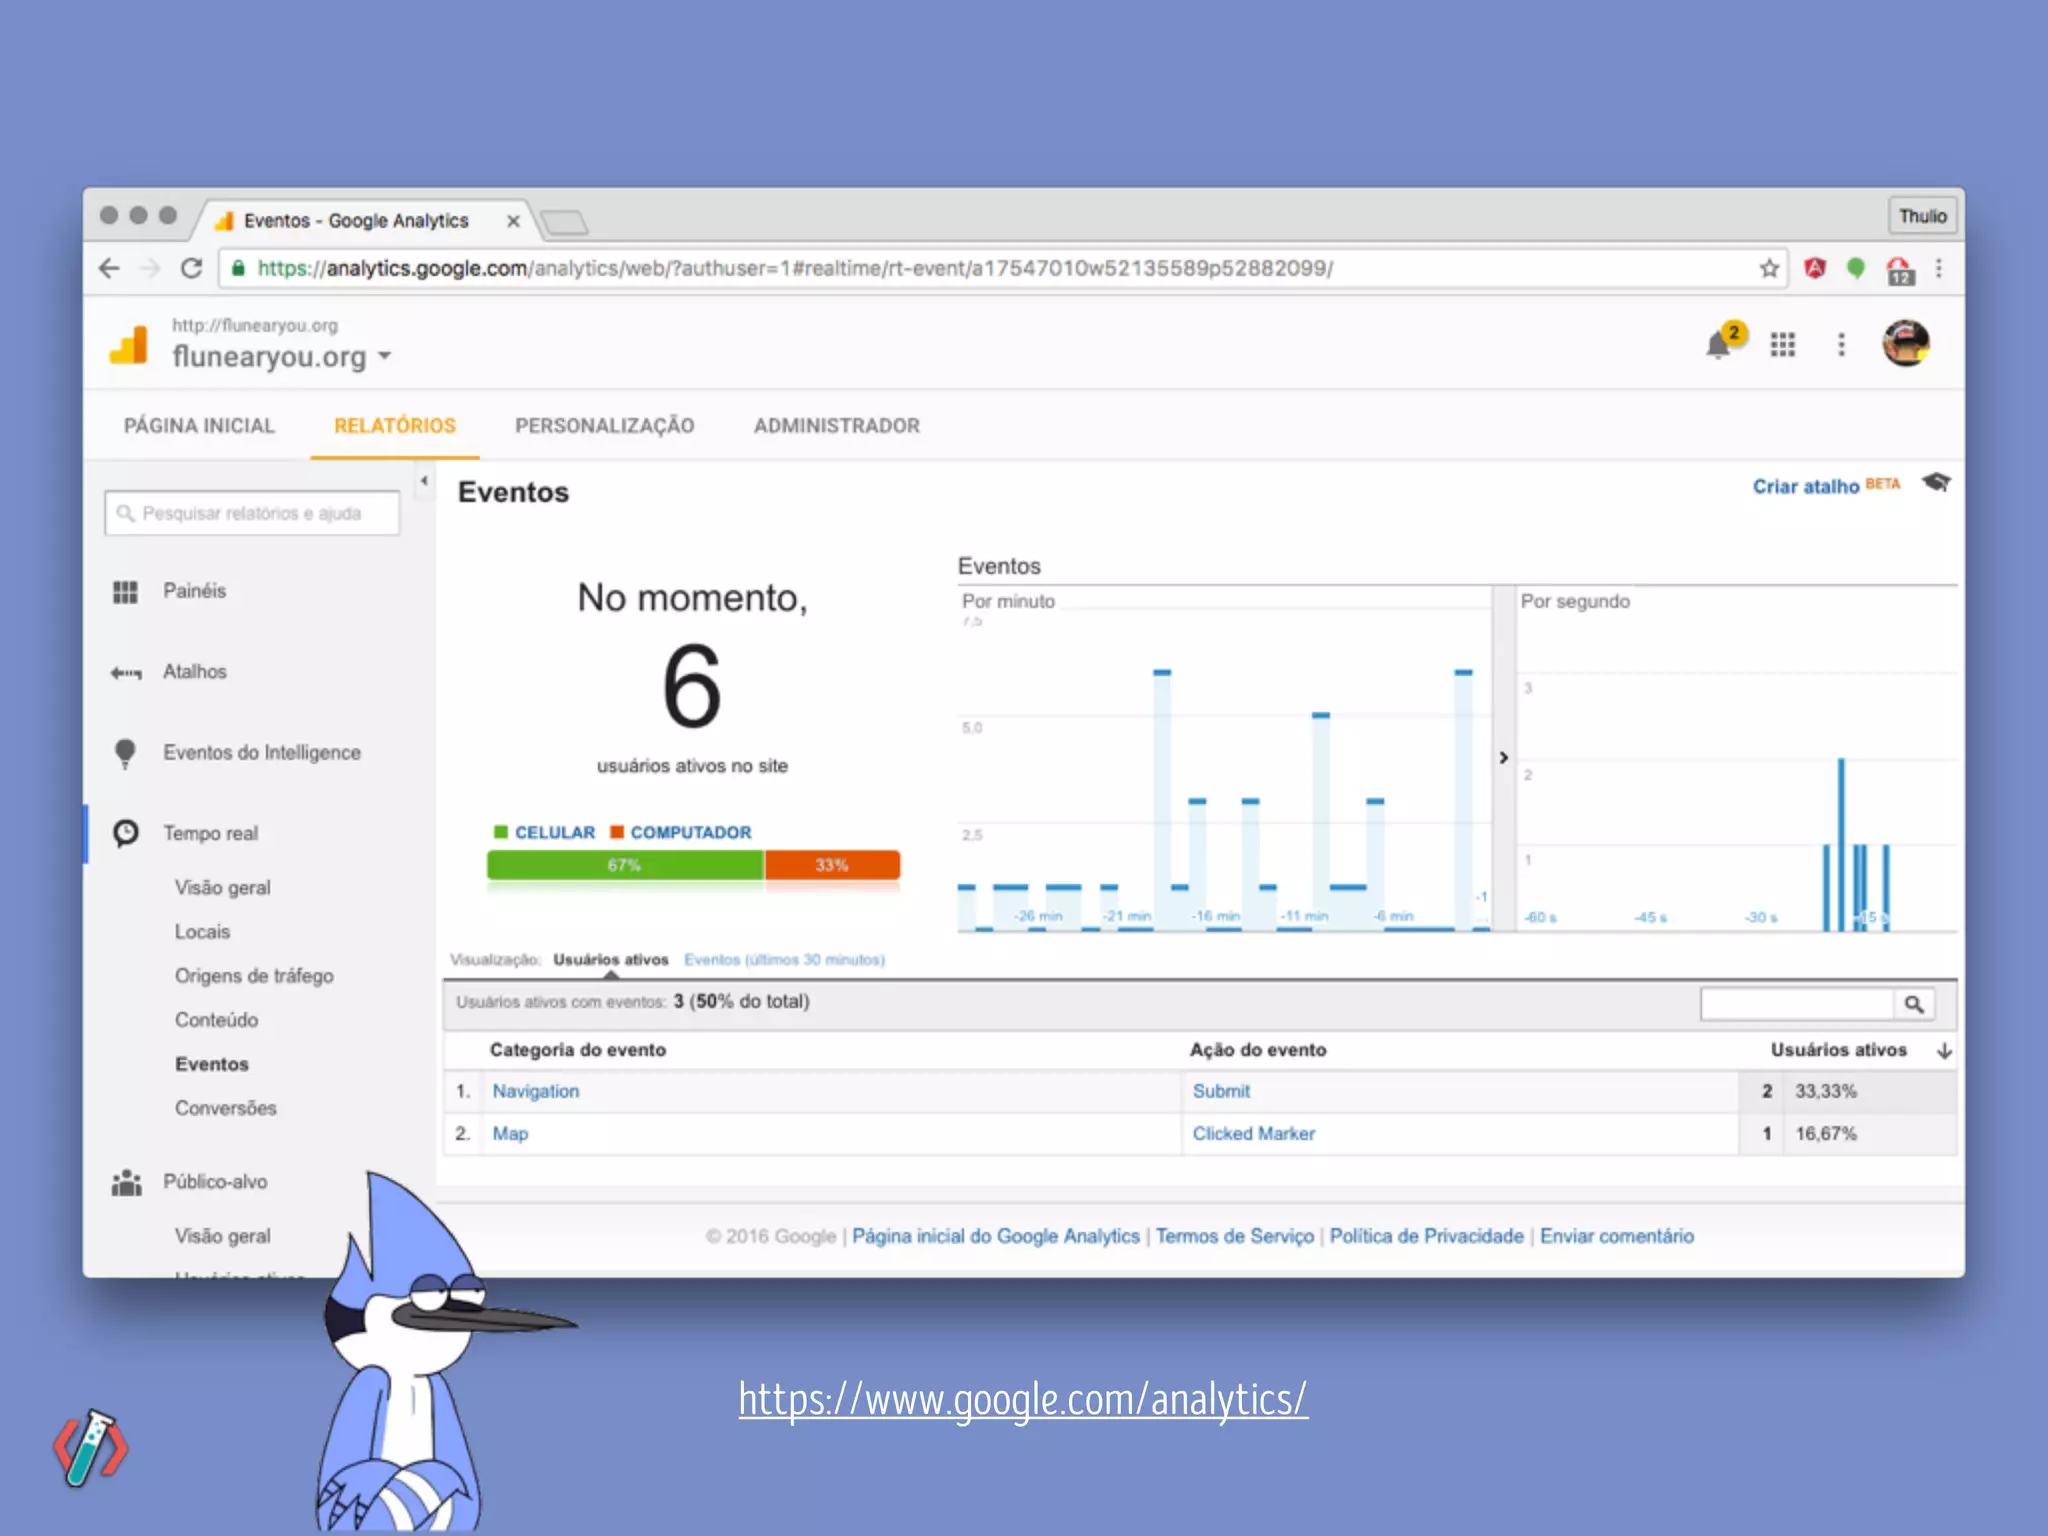Select Usuários ativos visualization
The image size is (2048, 1536).
(611, 960)
